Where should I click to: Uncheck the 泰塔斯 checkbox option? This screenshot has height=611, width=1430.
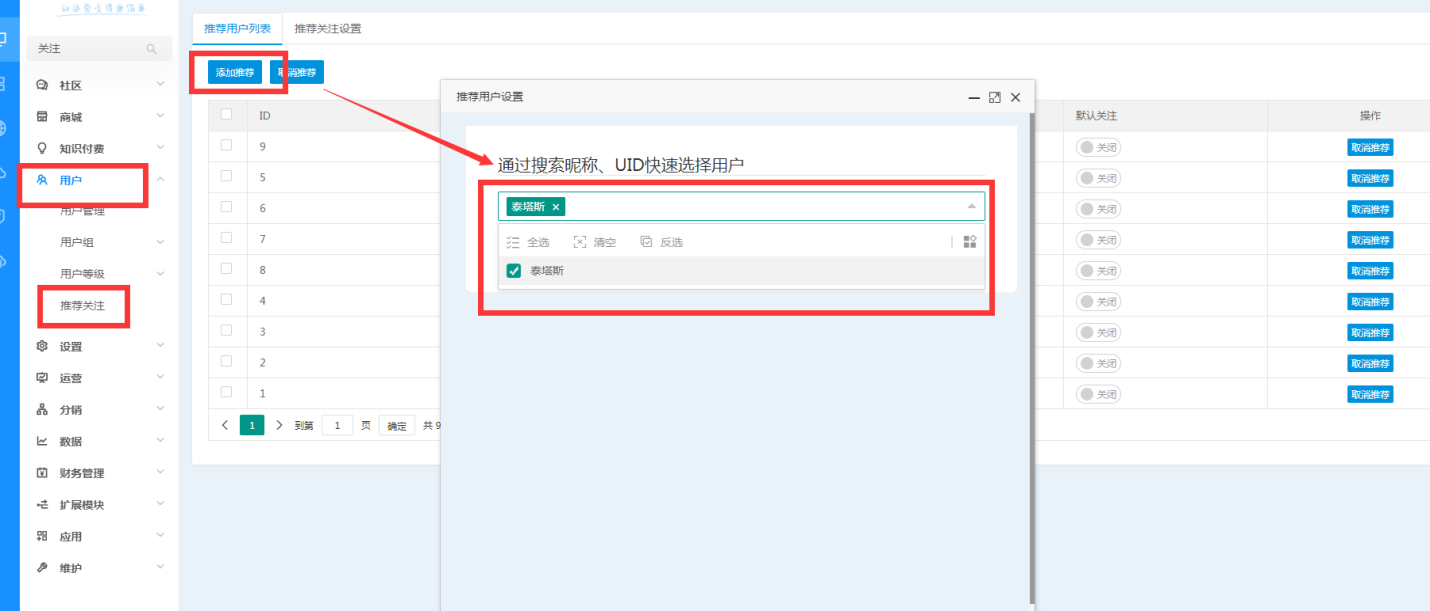pyautogui.click(x=514, y=271)
